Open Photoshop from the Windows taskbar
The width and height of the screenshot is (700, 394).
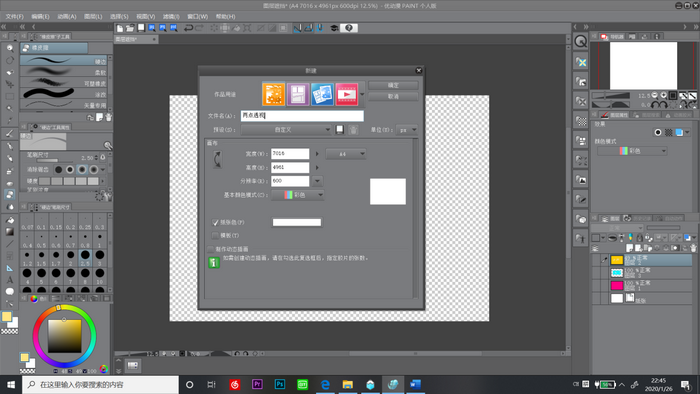pyautogui.click(x=280, y=384)
